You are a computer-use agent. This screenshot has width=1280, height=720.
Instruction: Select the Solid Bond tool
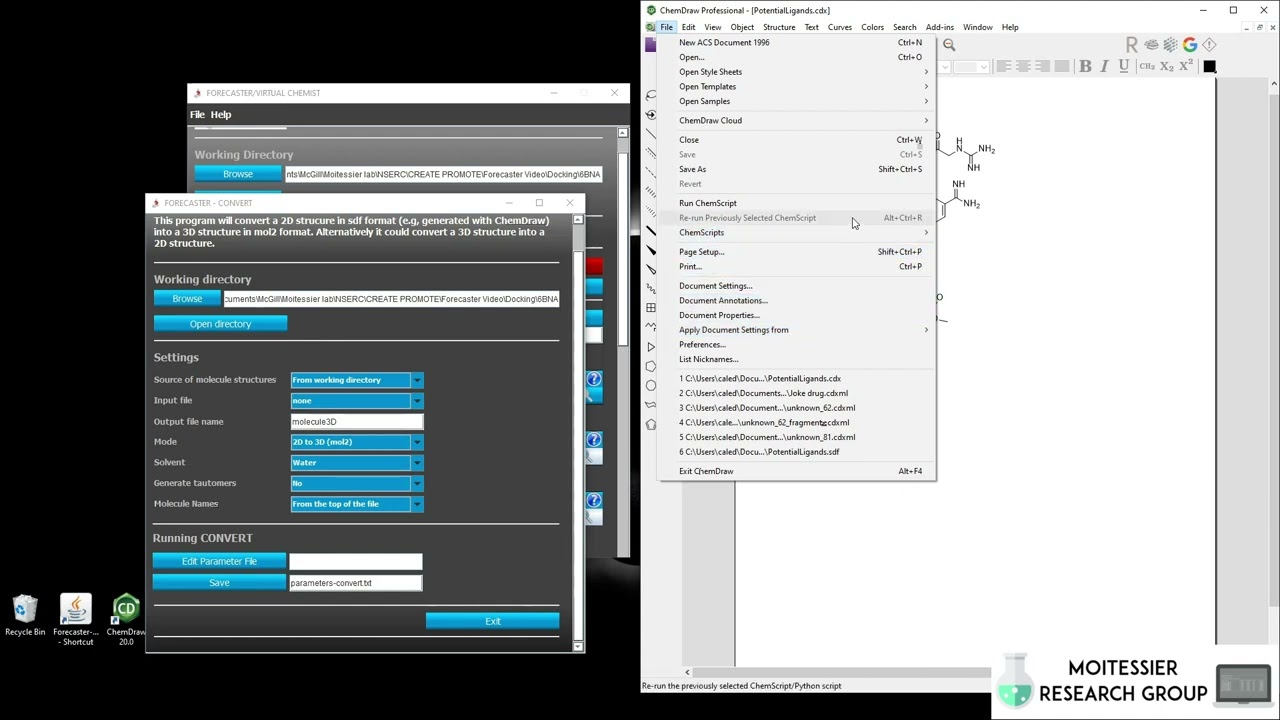(651, 134)
